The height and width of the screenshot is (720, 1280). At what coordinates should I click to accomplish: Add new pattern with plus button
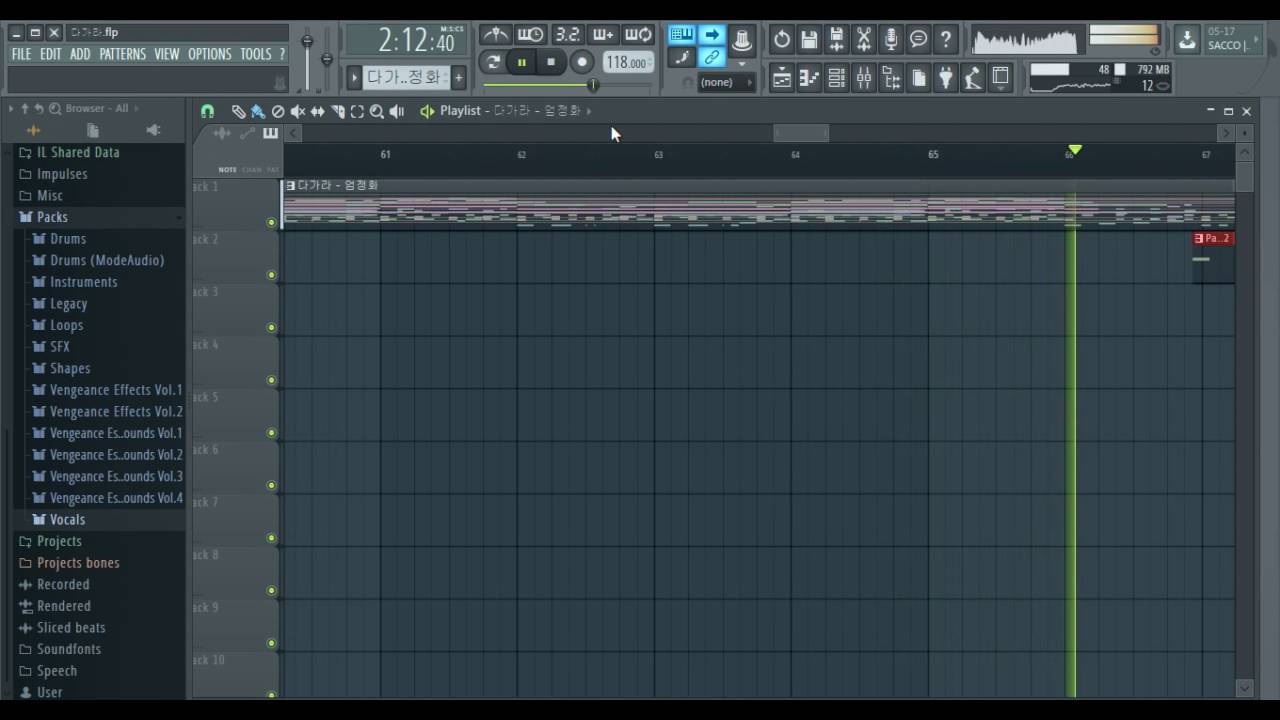[459, 77]
